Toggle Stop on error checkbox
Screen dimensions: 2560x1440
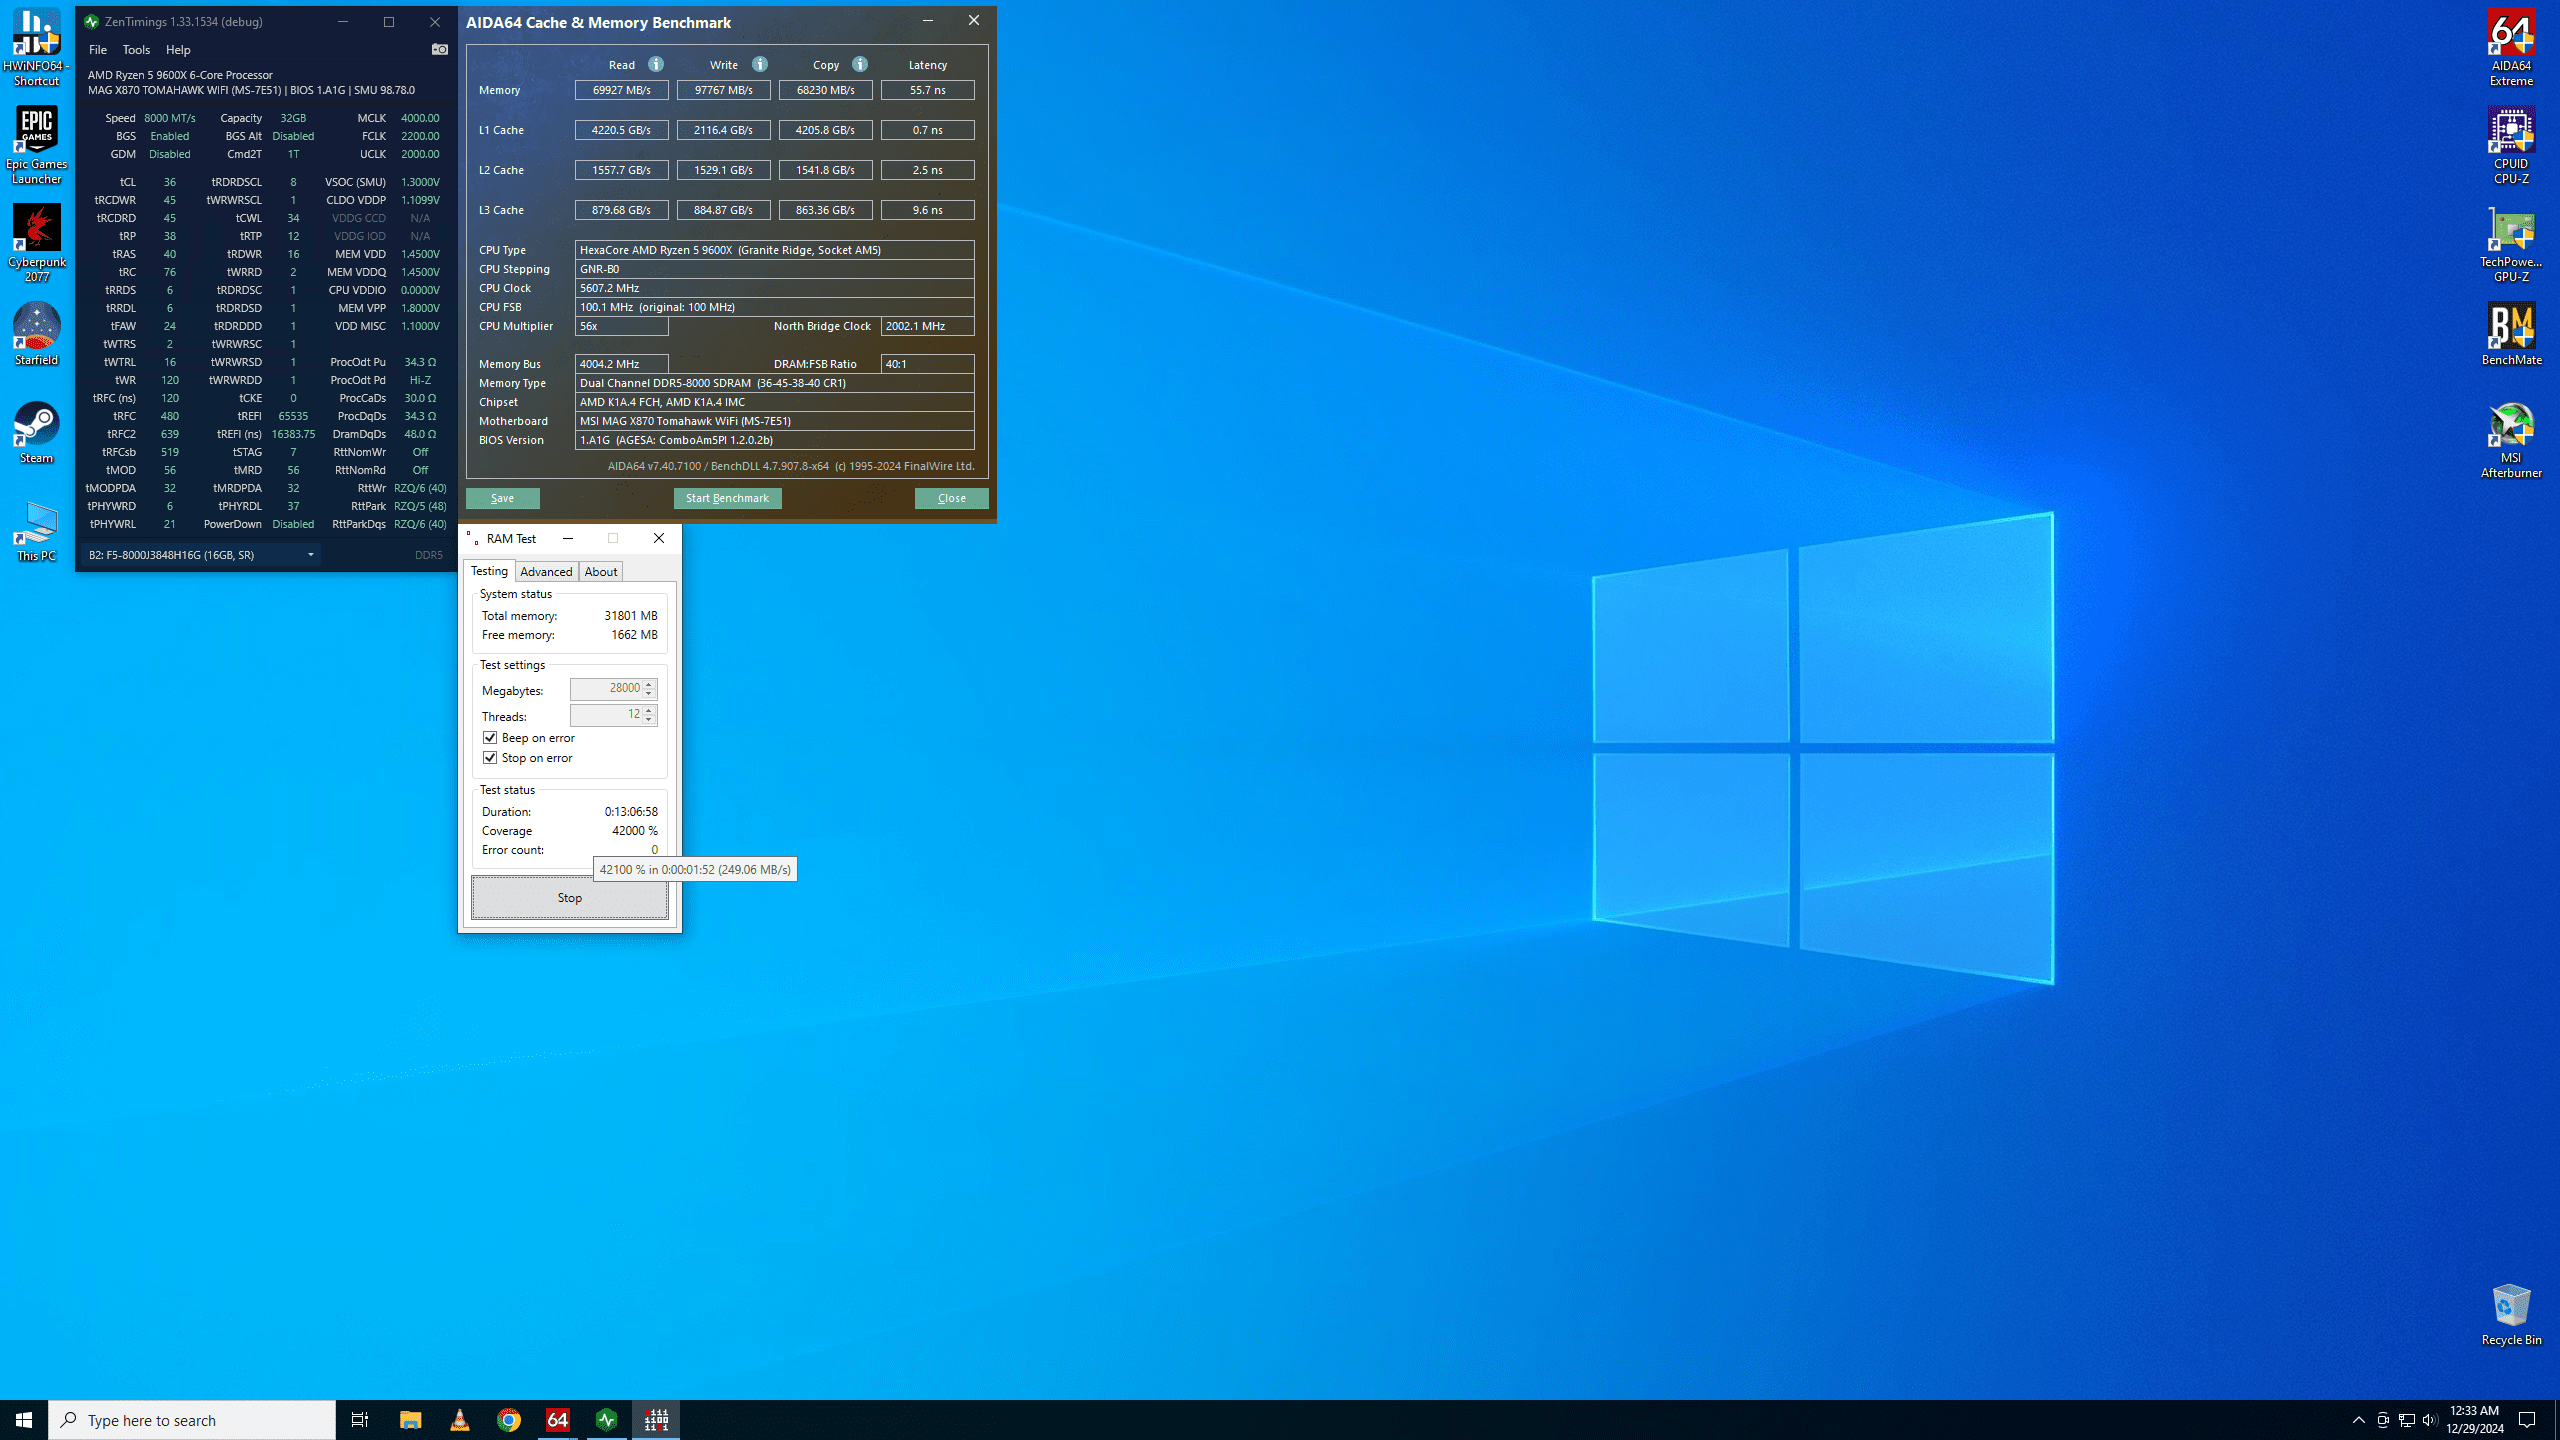490,758
